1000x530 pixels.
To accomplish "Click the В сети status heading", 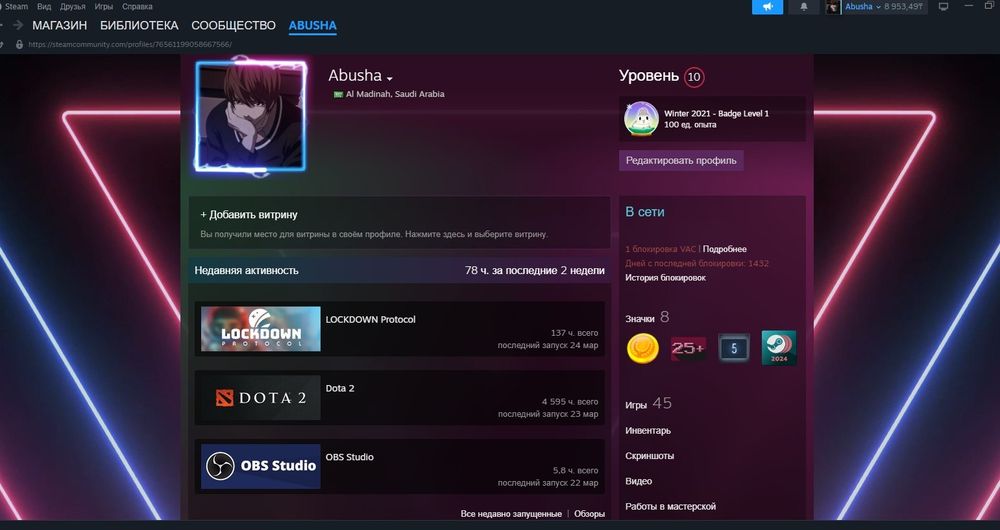I will point(645,212).
